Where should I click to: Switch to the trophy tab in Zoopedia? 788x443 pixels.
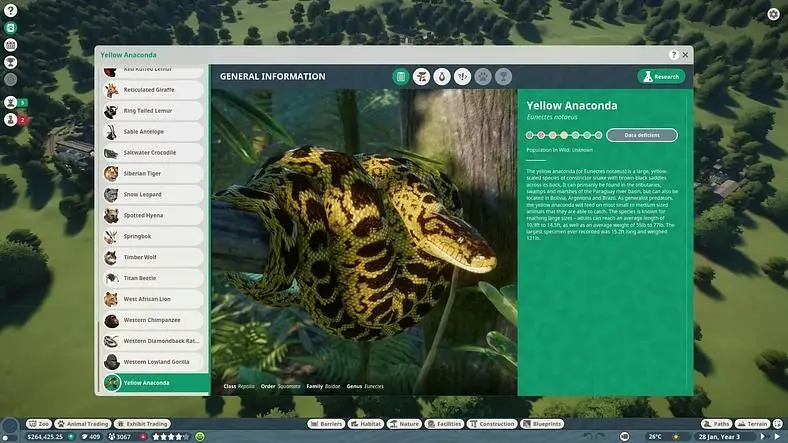[504, 77]
